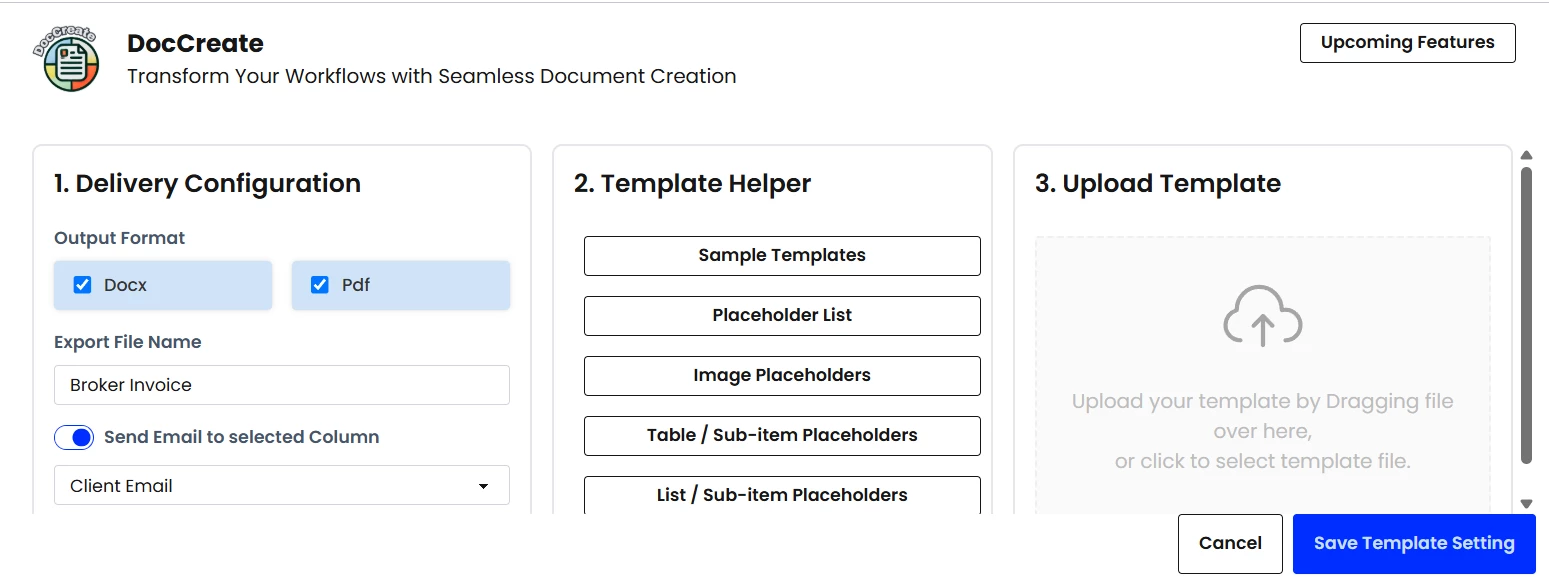The height and width of the screenshot is (577, 1549).
Task: Uncheck the Docx output format checkbox
Action: click(83, 285)
